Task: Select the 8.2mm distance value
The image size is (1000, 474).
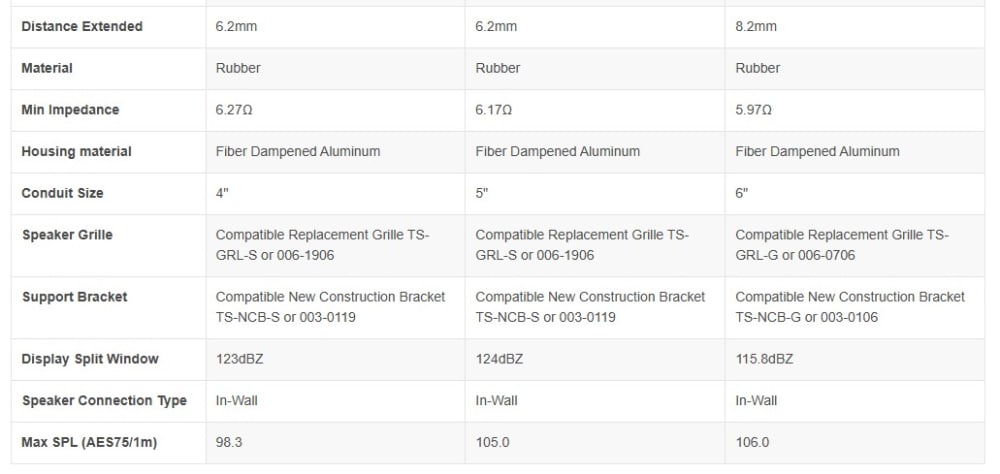Action: click(x=756, y=27)
